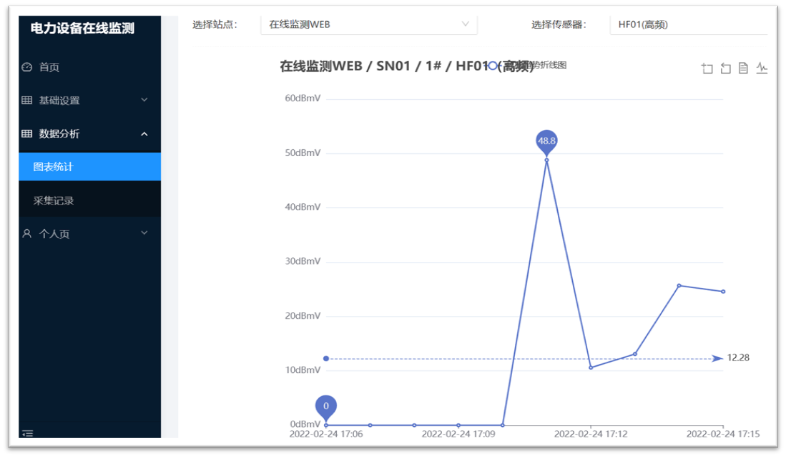Image resolution: width=786 pixels, height=457 pixels.
Task: Open the 选择站点 dropdown showing 在线监测WEB
Action: pos(368,24)
